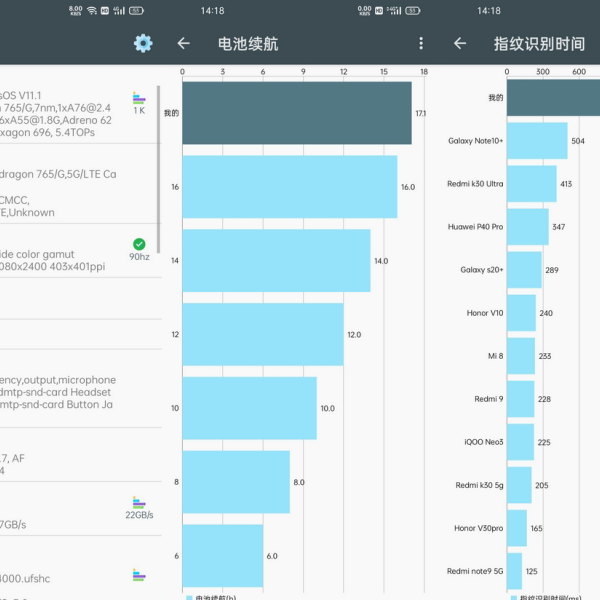Click the wide color gamut display row
Screen dimensions: 600x600
click(x=80, y=251)
